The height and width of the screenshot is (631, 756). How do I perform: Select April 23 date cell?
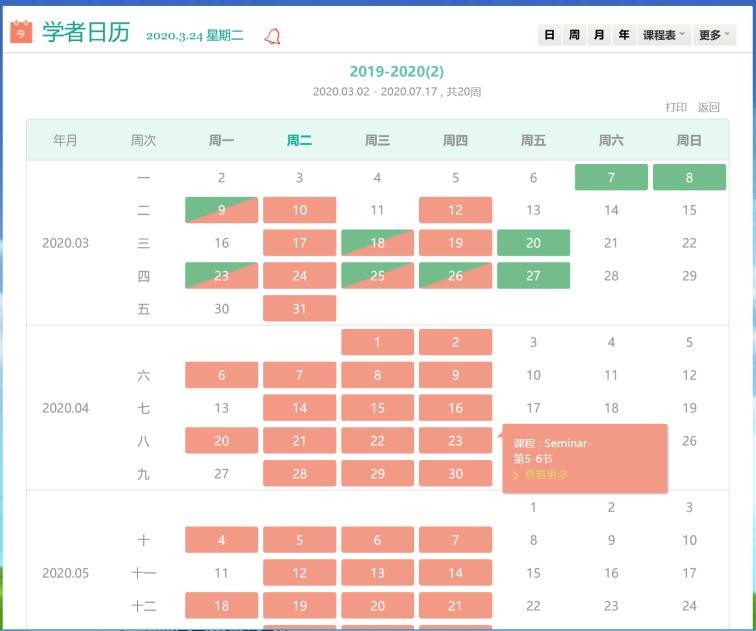tap(455, 441)
